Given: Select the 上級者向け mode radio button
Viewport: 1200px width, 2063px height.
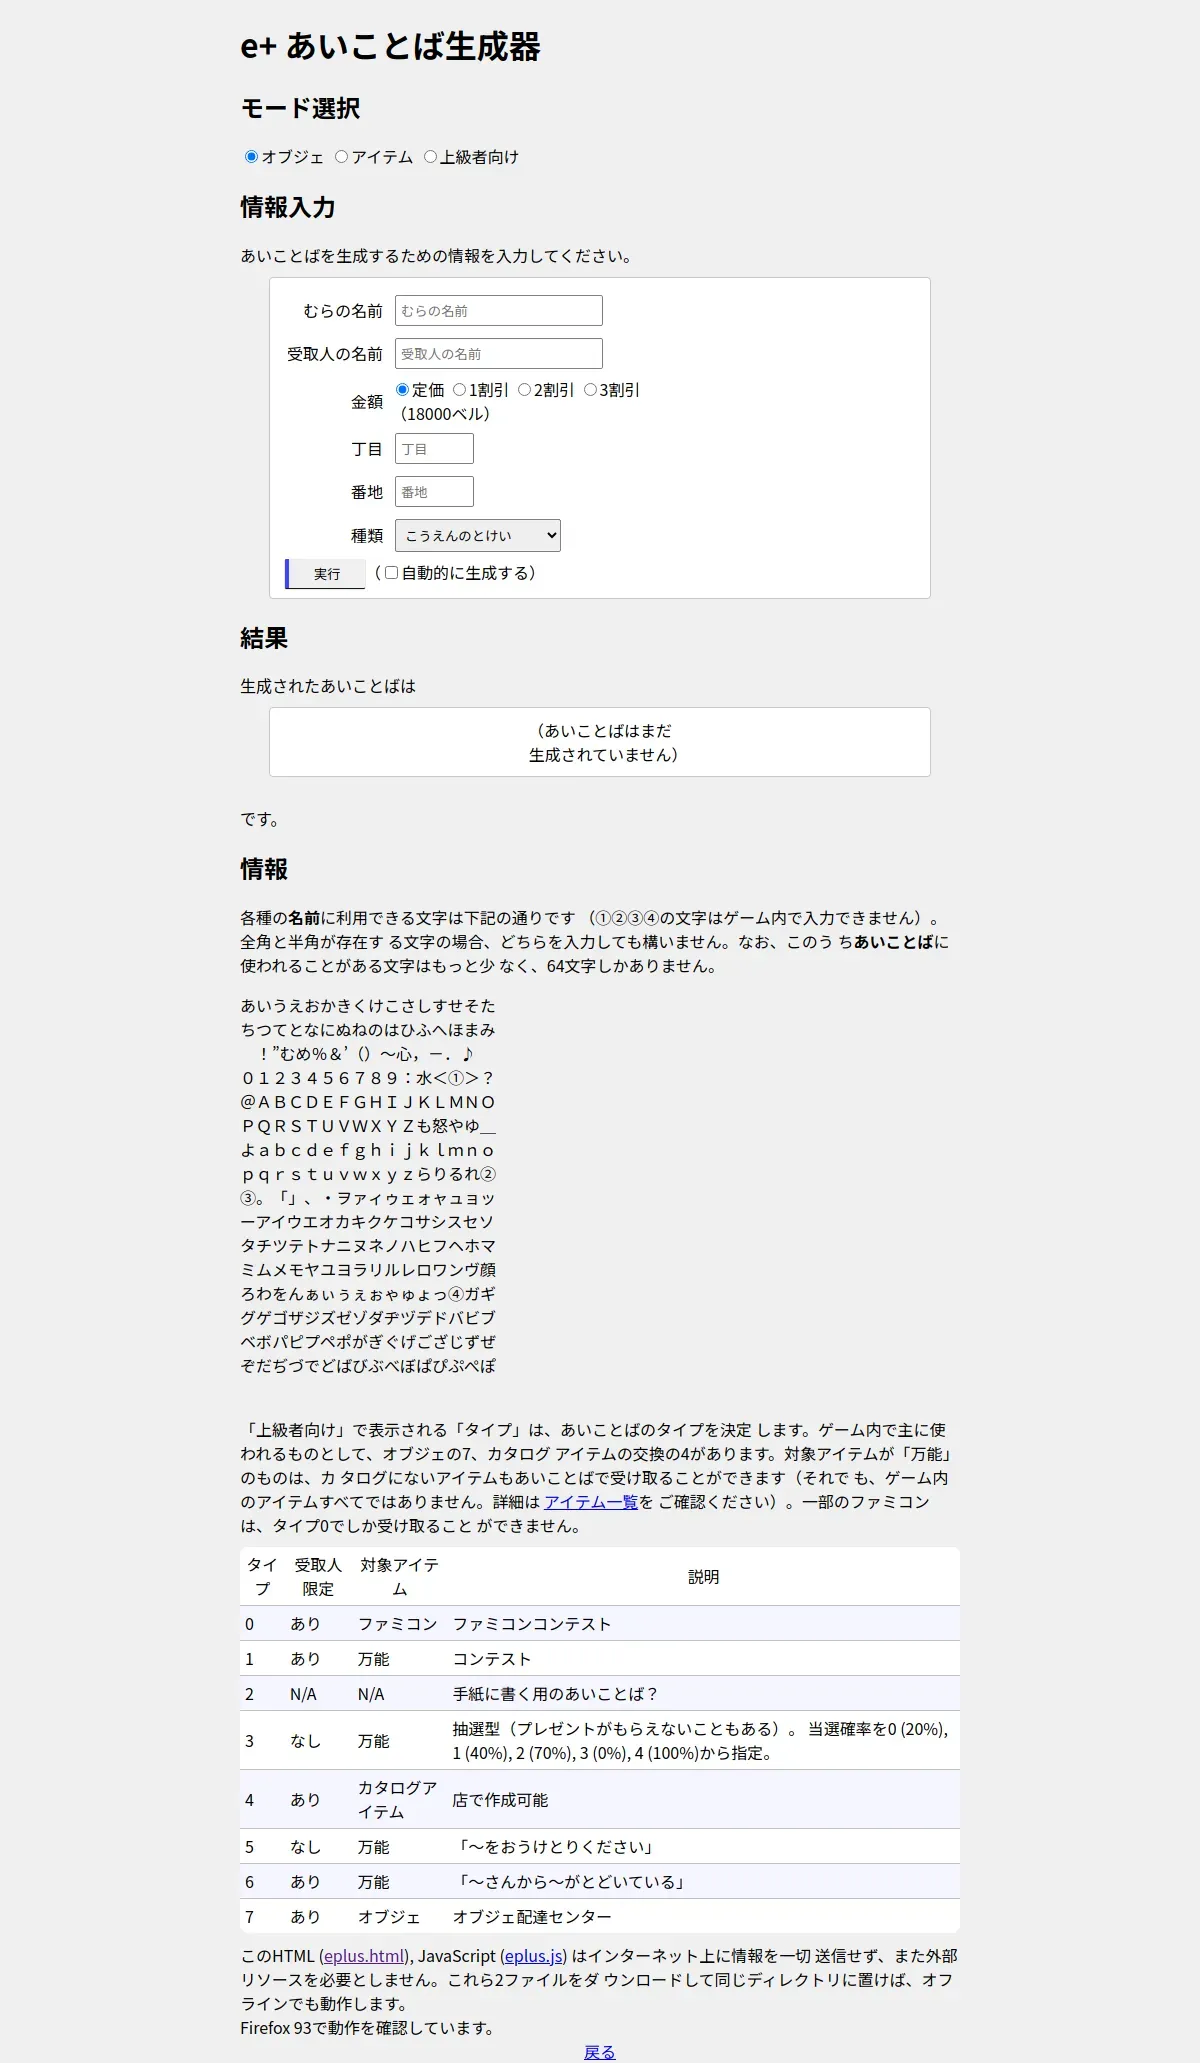Looking at the screenshot, I should coord(431,156).
